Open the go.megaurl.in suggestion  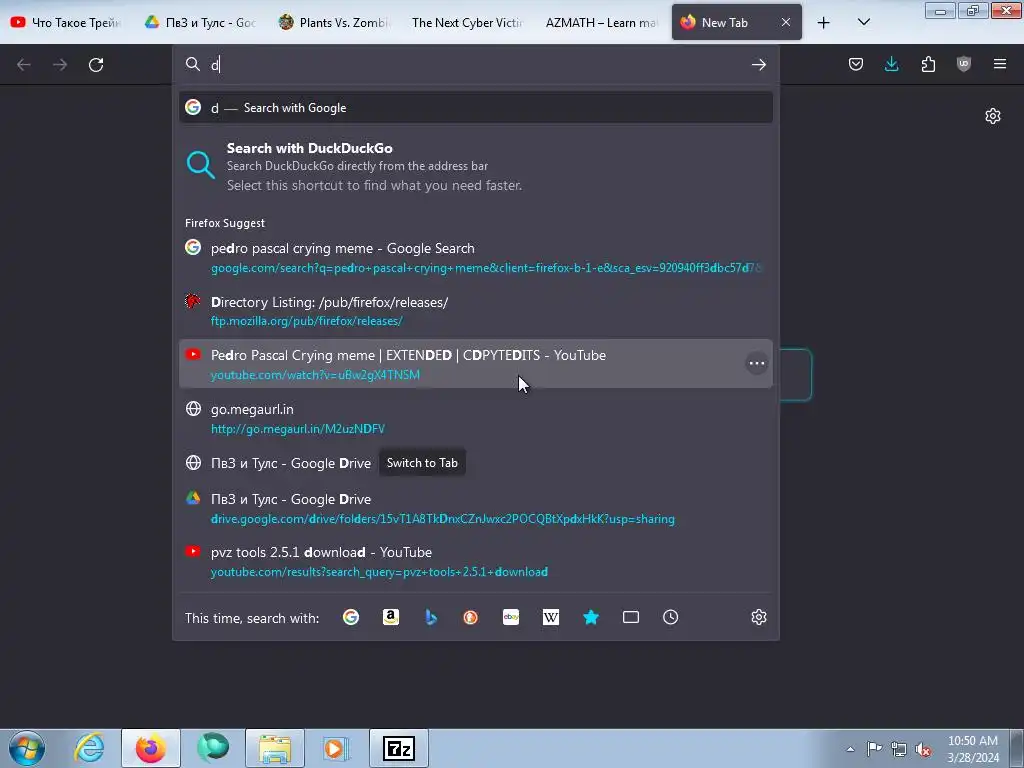pyautogui.click(x=476, y=419)
